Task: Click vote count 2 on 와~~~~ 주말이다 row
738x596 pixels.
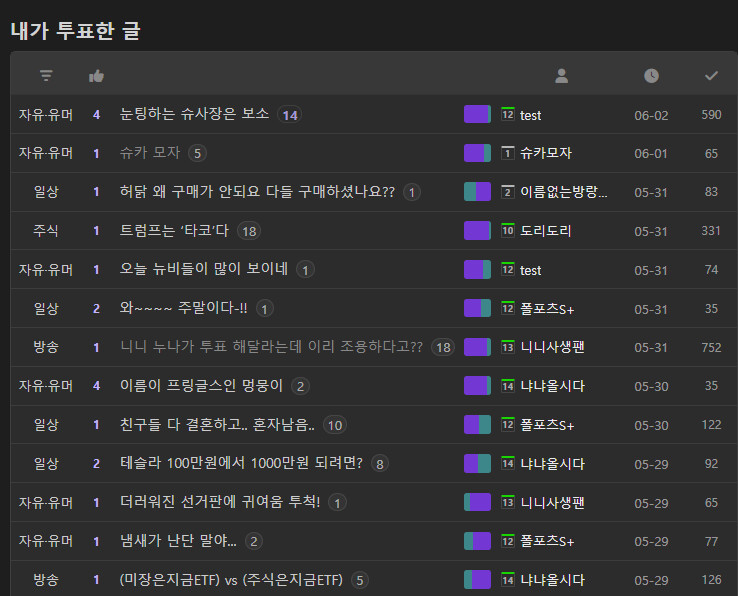Action: (x=96, y=309)
